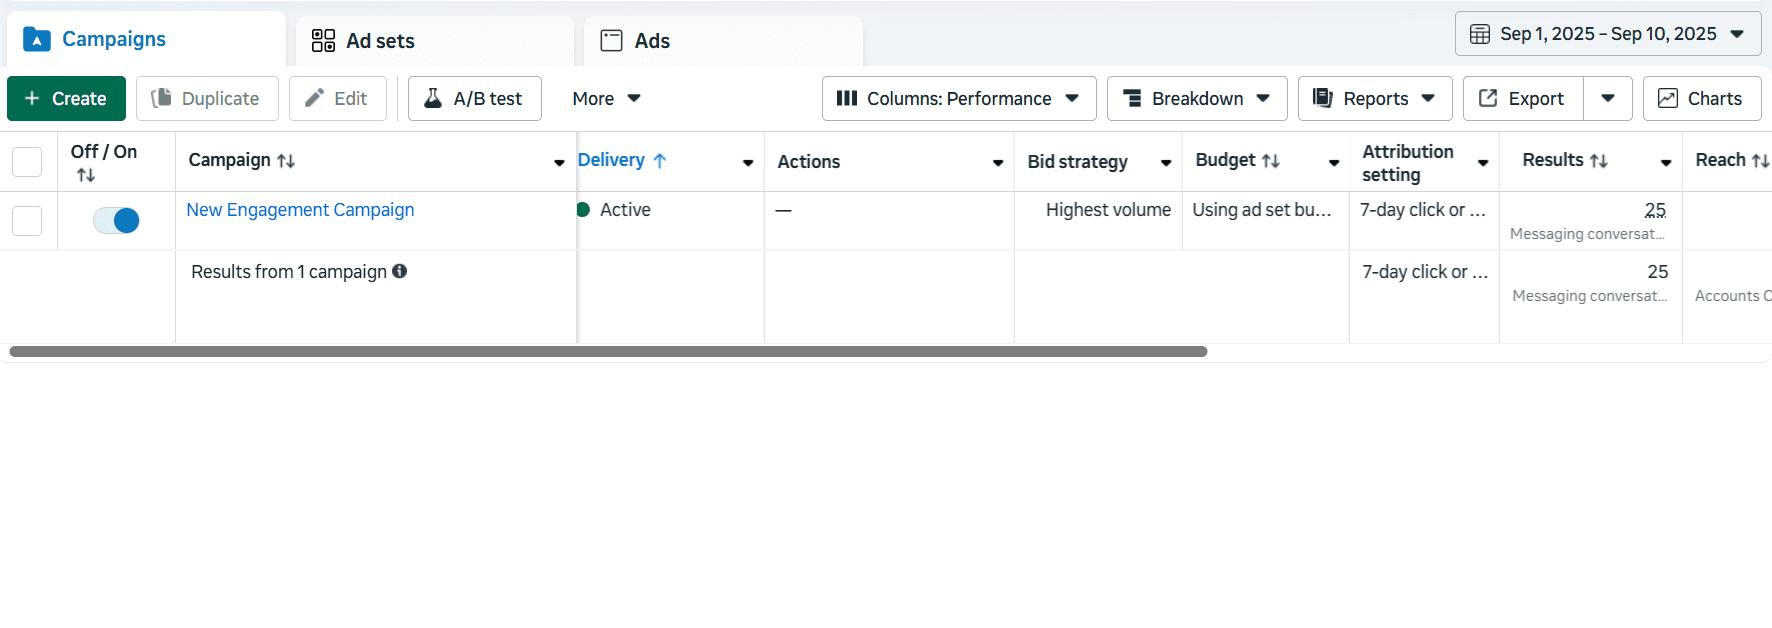Viewport: 1772px width, 628px height.
Task: Select the New Engagement Campaign row checkbox
Action: tap(27, 220)
